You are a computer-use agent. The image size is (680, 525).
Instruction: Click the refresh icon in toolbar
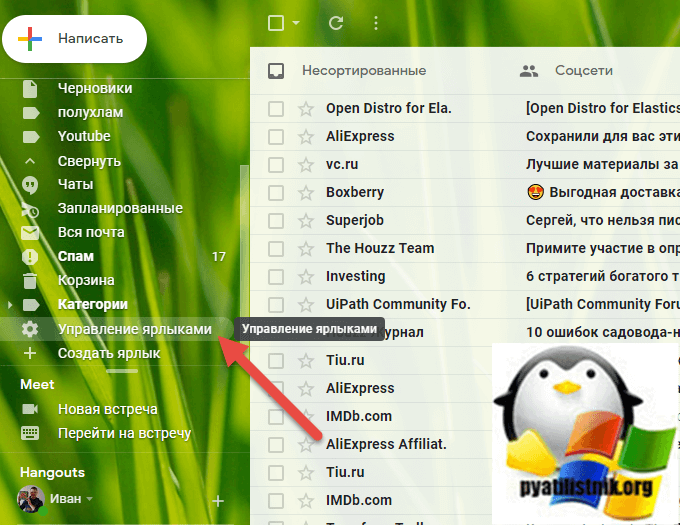(x=336, y=23)
